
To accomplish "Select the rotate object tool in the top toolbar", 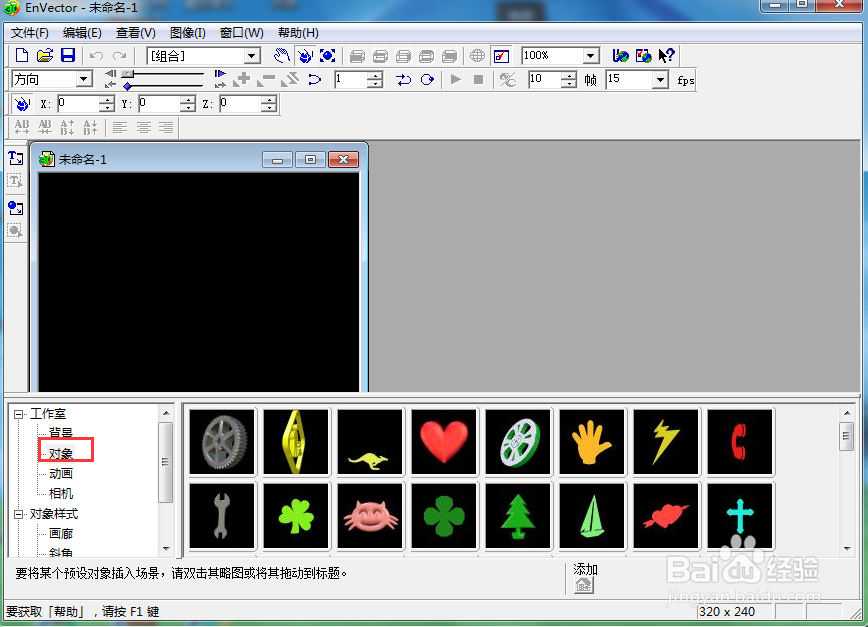I will coord(304,55).
